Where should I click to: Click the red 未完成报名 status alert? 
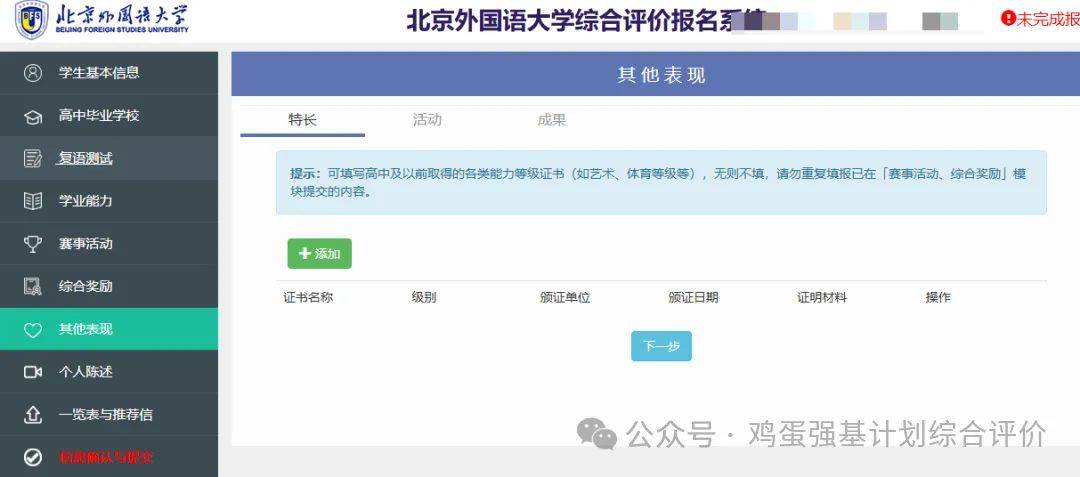pyautogui.click(x=1040, y=19)
